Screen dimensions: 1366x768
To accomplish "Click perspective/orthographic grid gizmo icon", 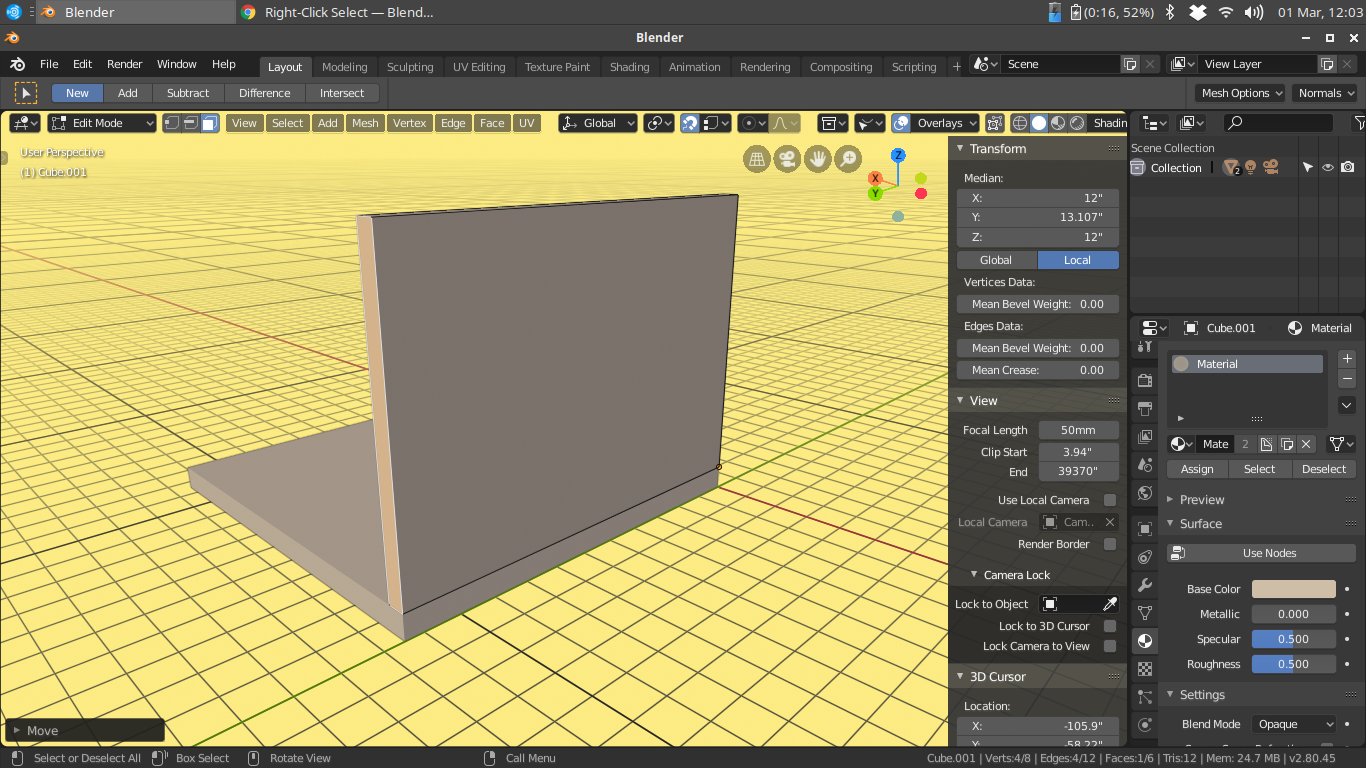I will [x=757, y=158].
